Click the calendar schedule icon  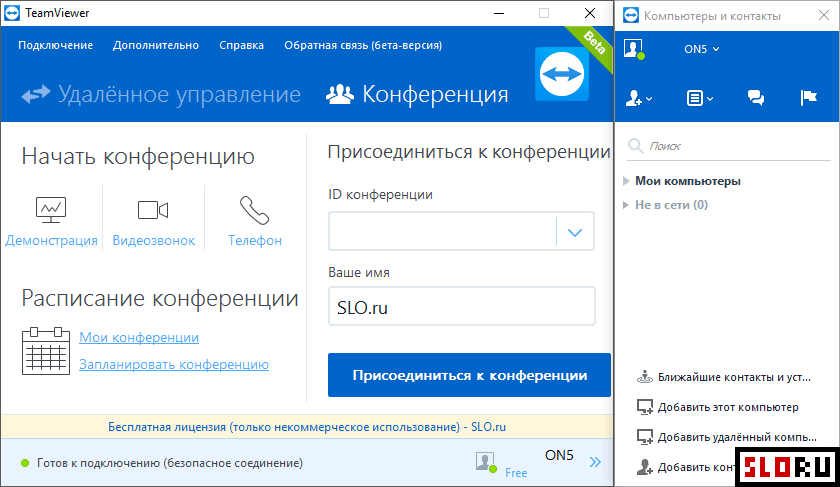(46, 351)
